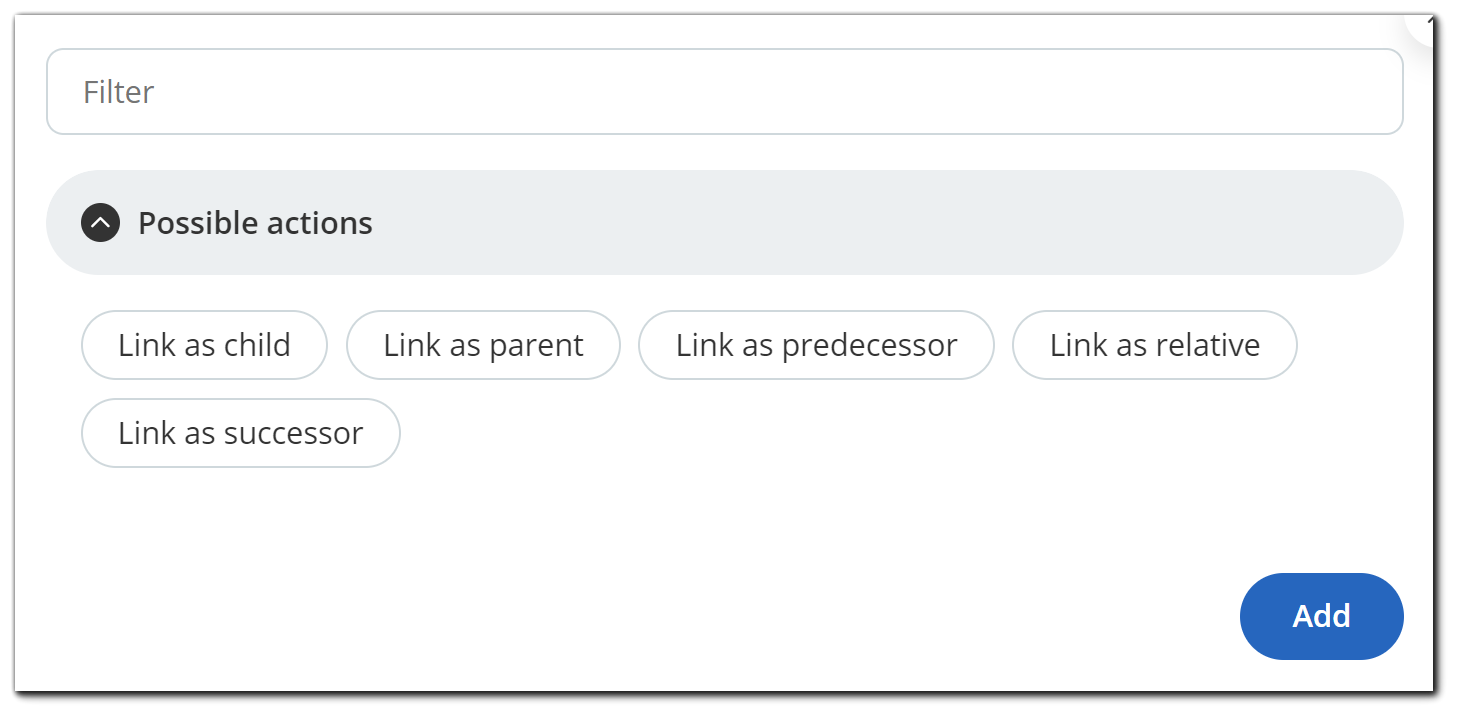Mark item as parent link

tap(483, 345)
